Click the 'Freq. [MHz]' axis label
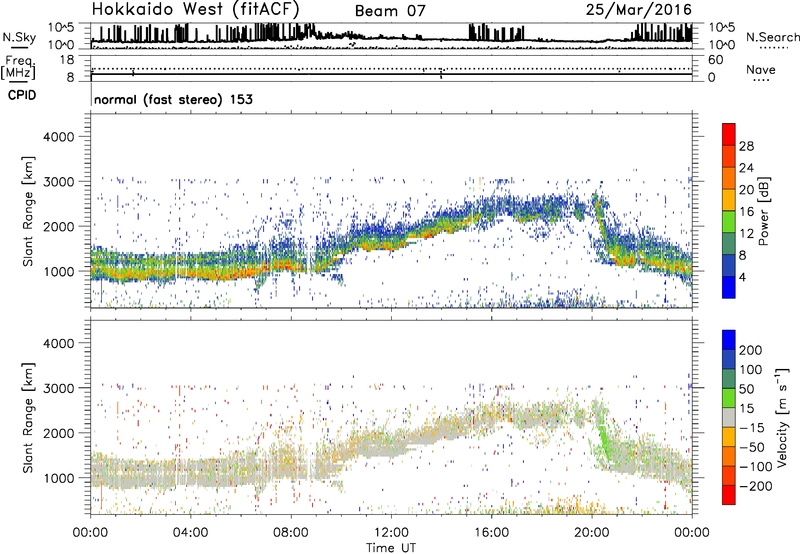 click(x=18, y=67)
